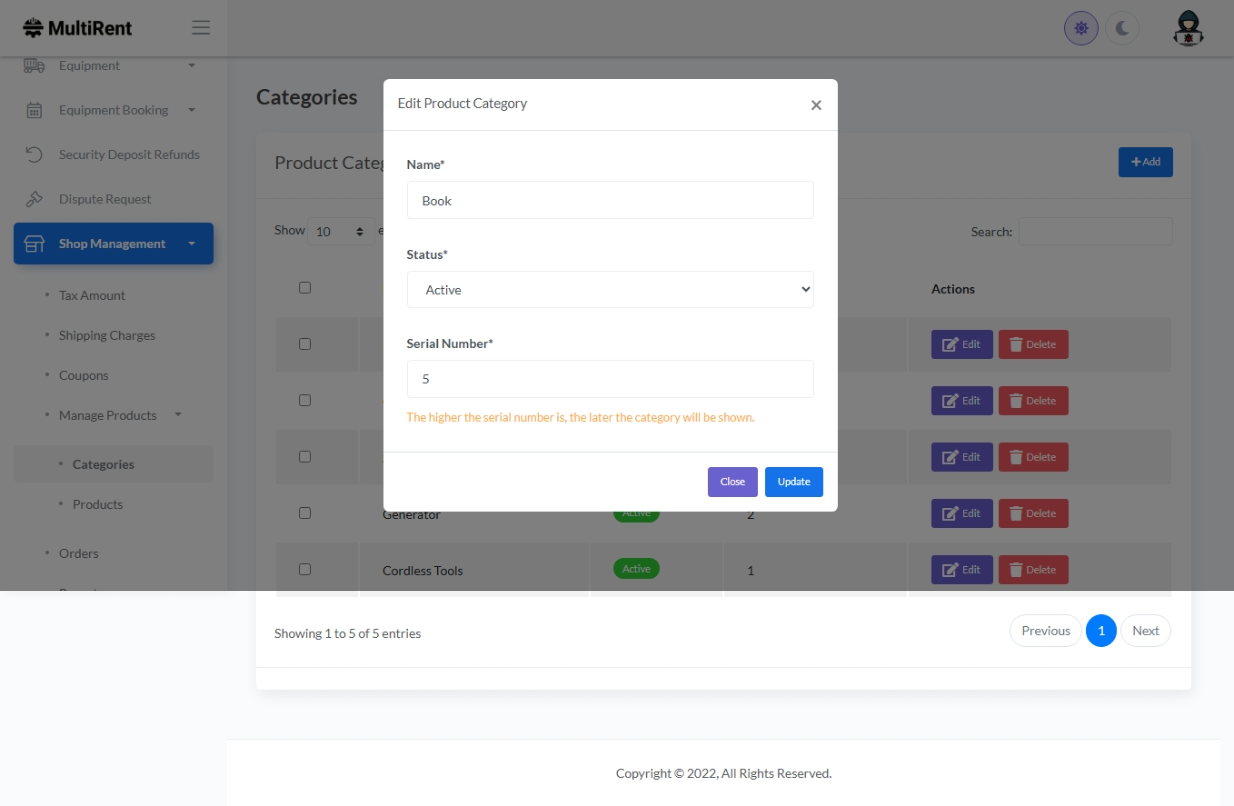
Task: Click the Close button in the dialog
Action: (732, 482)
